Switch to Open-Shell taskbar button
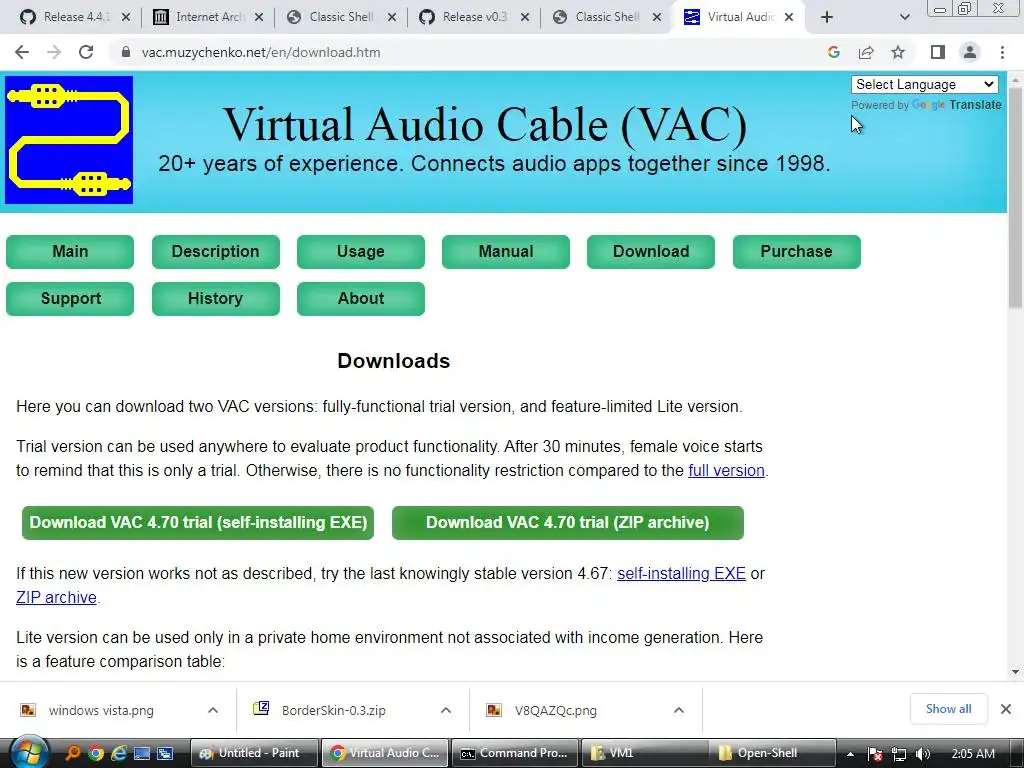Screen dimensions: 1024x768 click(x=774, y=753)
